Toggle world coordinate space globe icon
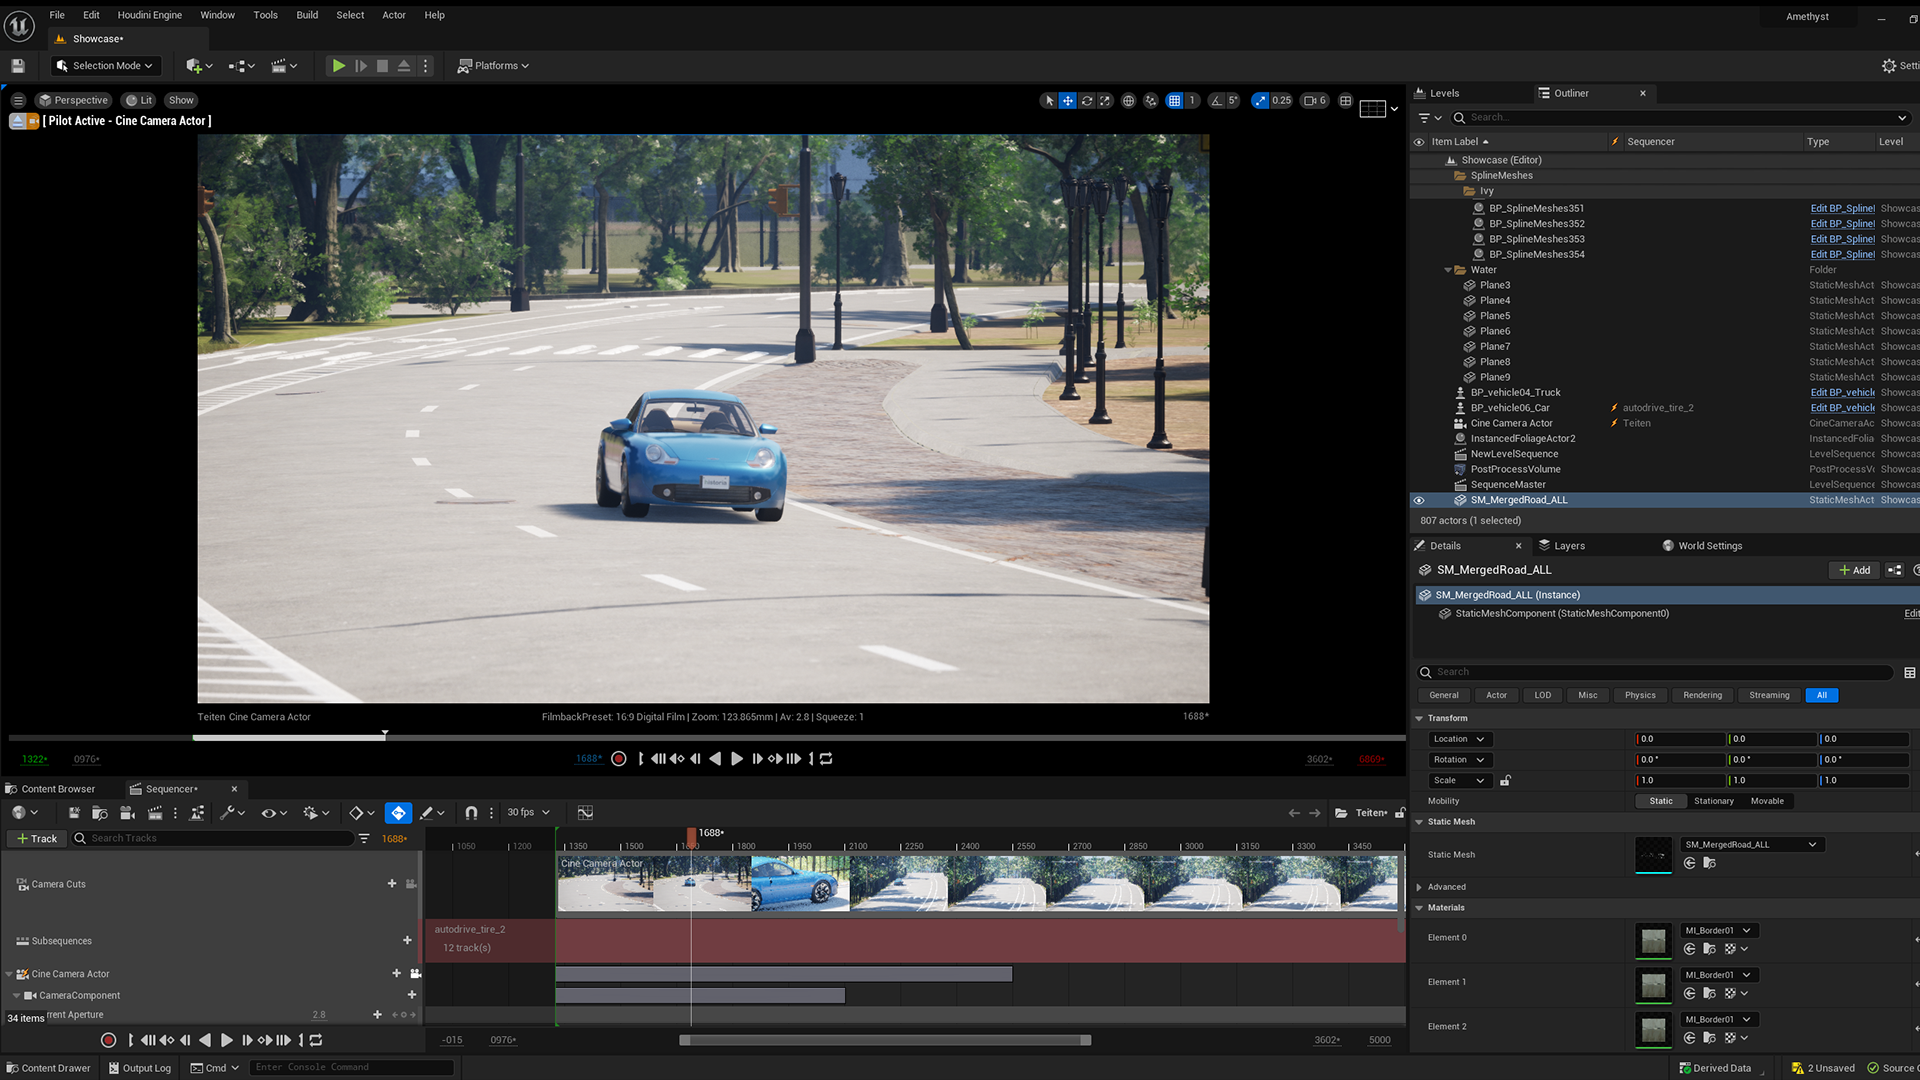This screenshot has width=1920, height=1080. (1128, 100)
